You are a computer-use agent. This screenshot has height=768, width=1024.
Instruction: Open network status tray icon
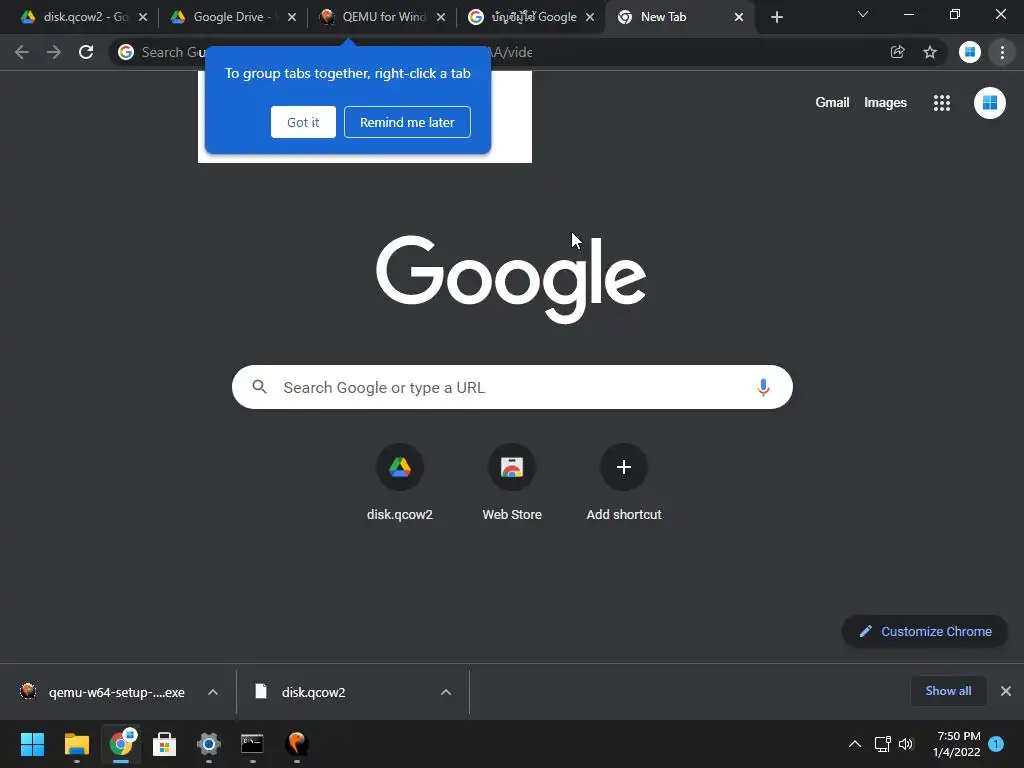pos(883,744)
